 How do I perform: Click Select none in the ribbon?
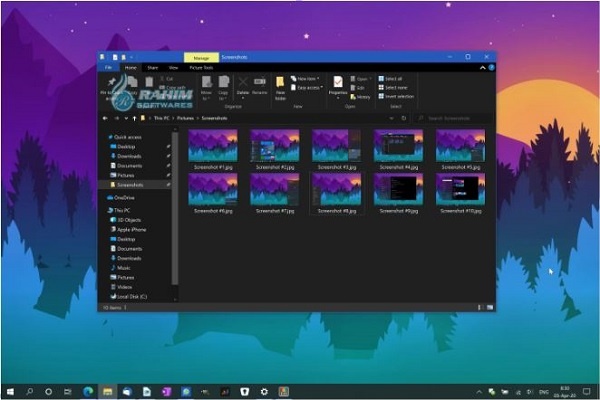click(x=393, y=88)
